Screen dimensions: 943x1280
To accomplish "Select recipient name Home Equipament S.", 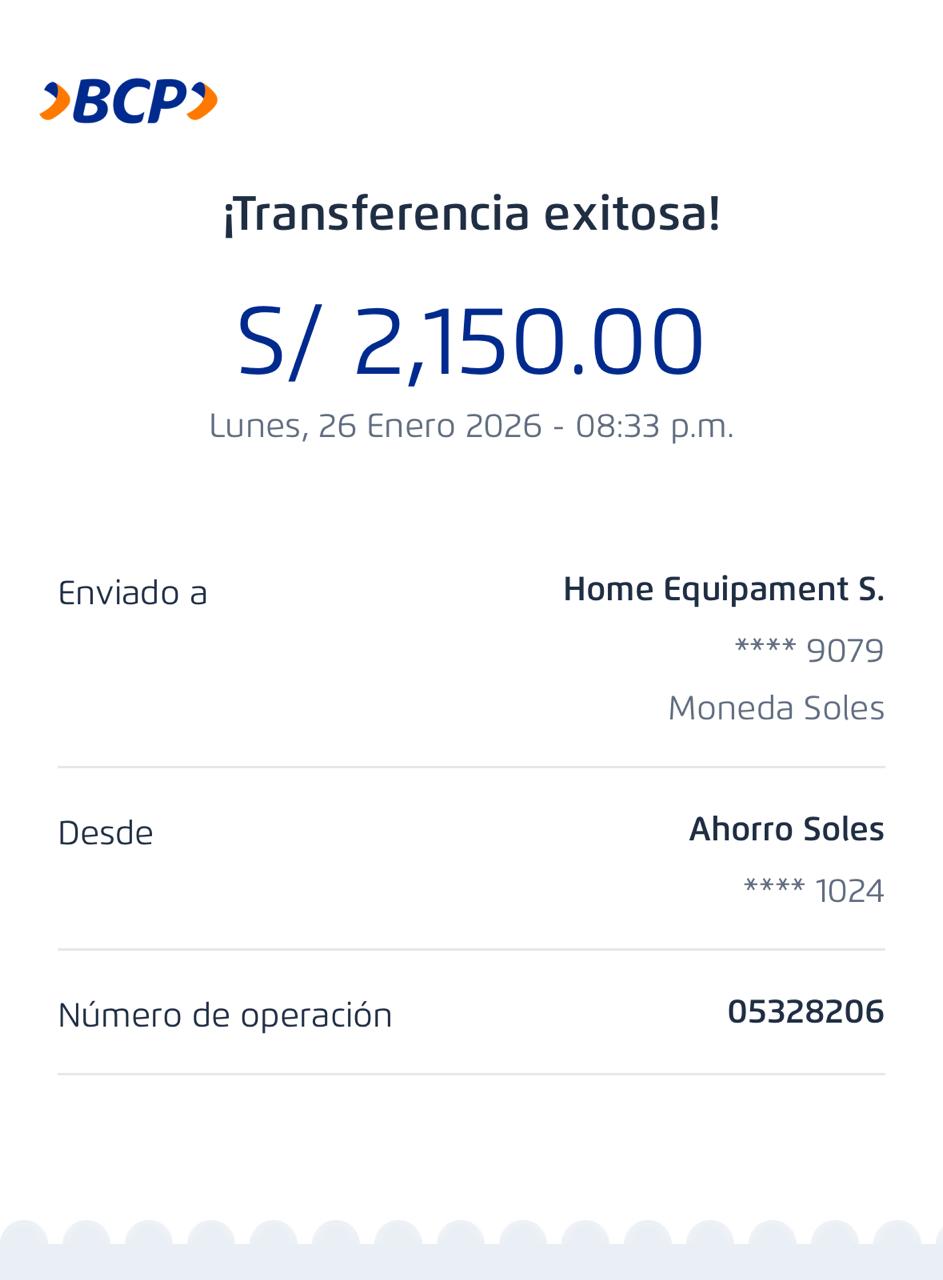I will point(723,589).
